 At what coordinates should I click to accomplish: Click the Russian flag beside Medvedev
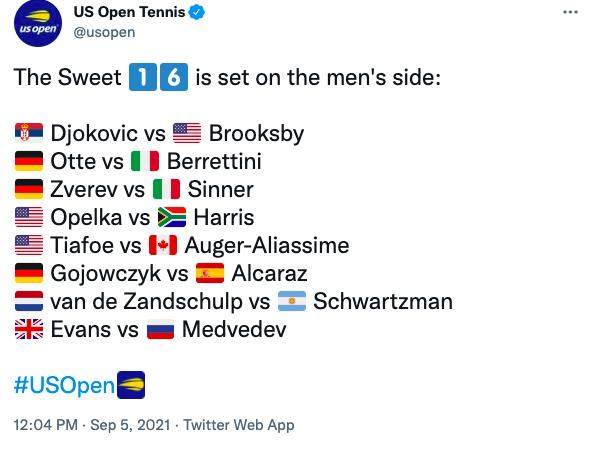point(160,329)
